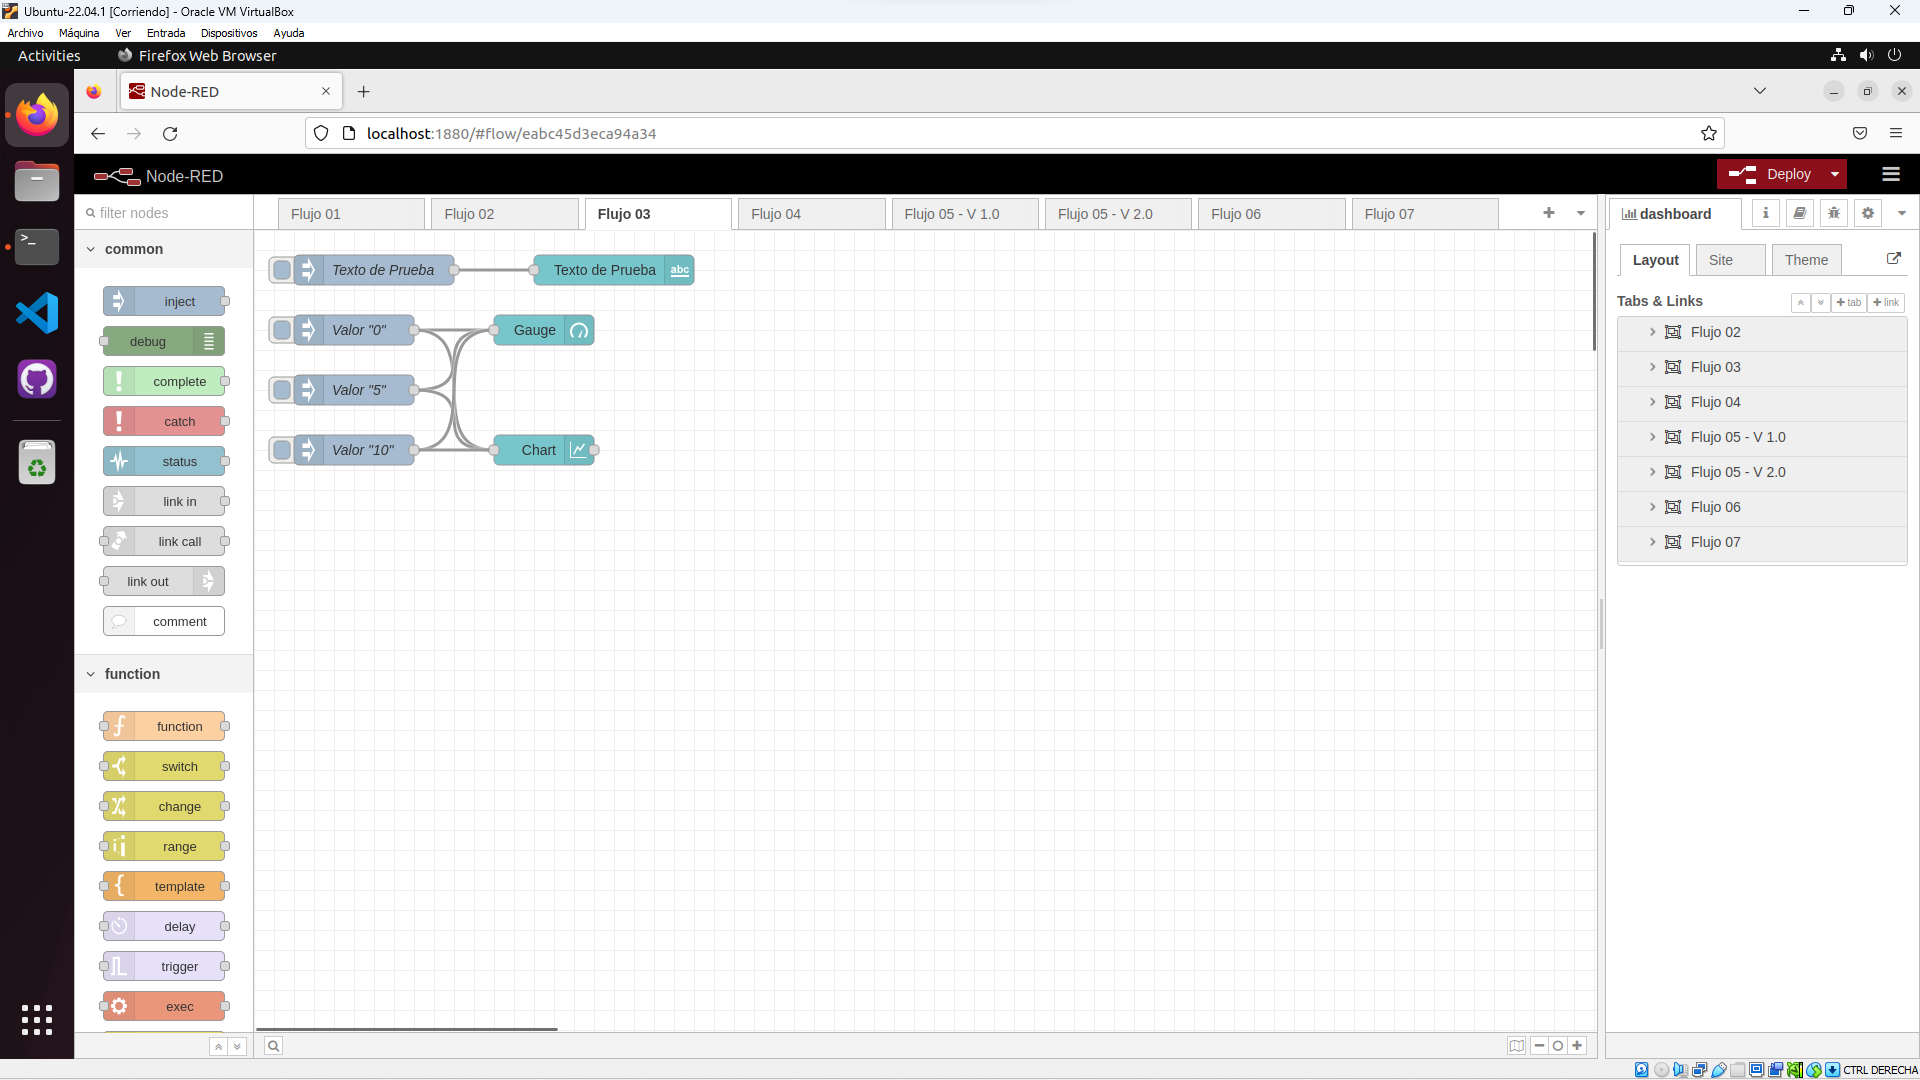Toggle the navigator map icon
The image size is (1920, 1080).
(x=1516, y=1046)
